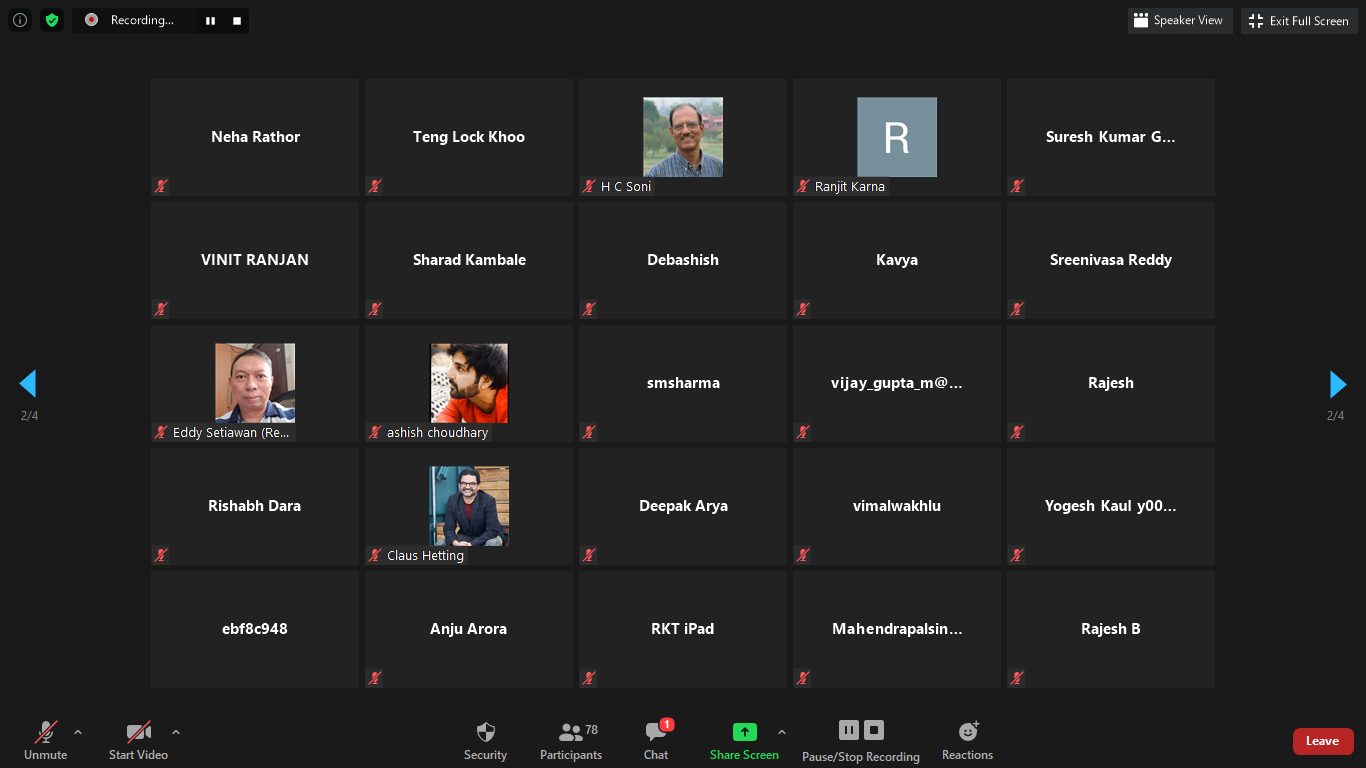Expand share options next to Share Screen

(x=782, y=732)
